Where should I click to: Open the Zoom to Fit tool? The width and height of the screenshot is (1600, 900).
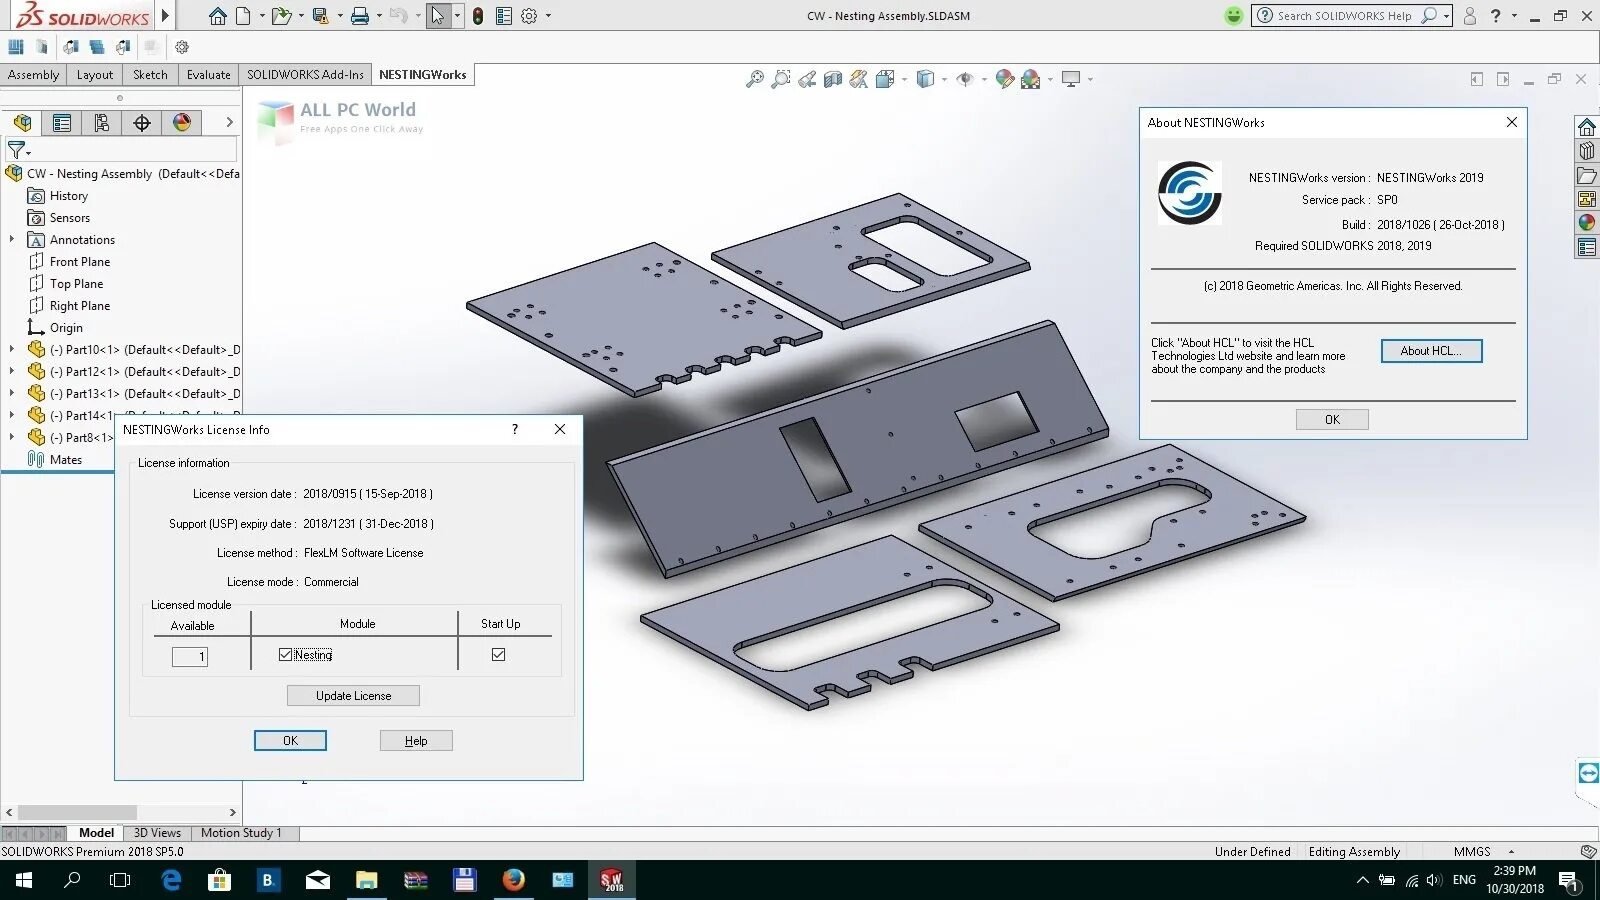tap(755, 79)
